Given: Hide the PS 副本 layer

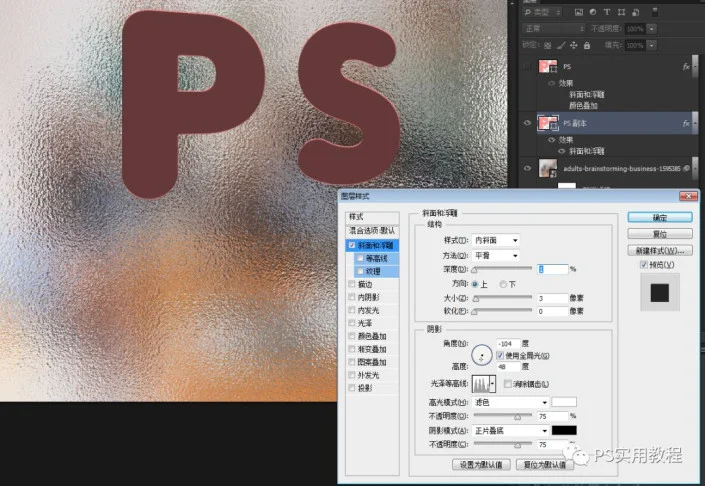Looking at the screenshot, I should point(527,123).
